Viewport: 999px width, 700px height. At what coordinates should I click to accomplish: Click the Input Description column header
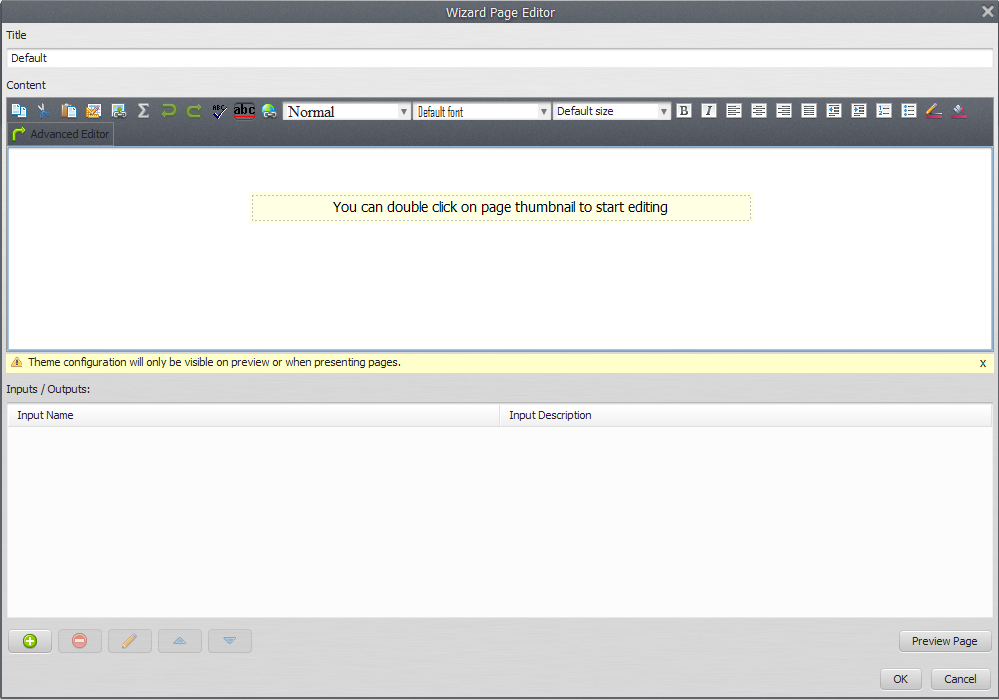coord(746,415)
